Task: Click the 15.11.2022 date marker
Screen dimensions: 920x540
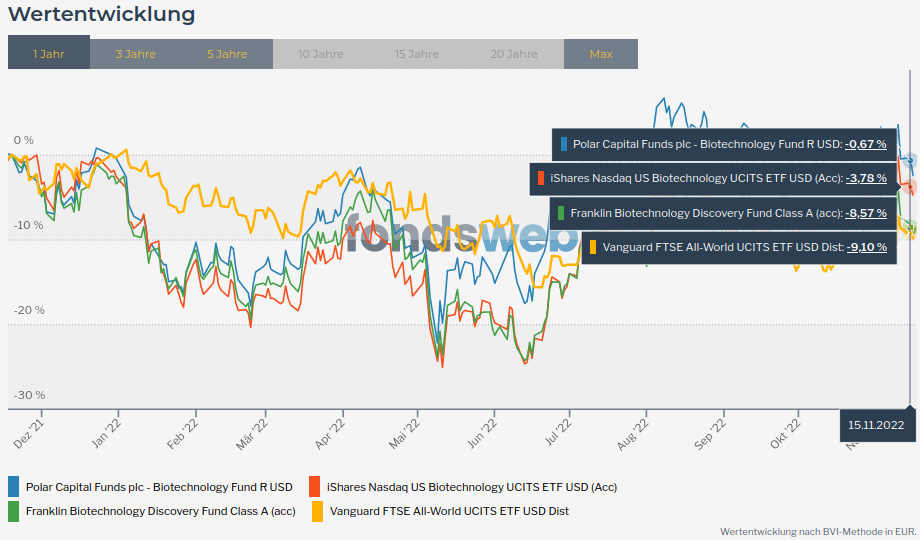Action: click(x=876, y=425)
